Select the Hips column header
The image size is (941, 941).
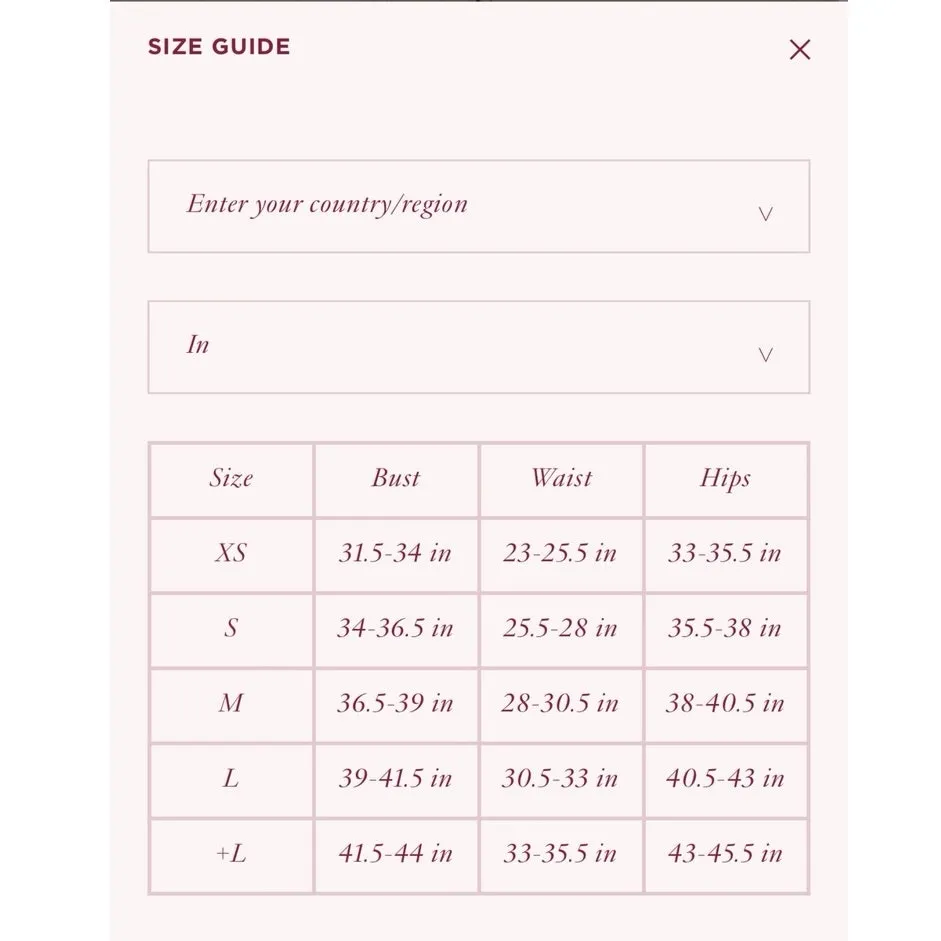pyautogui.click(x=725, y=478)
